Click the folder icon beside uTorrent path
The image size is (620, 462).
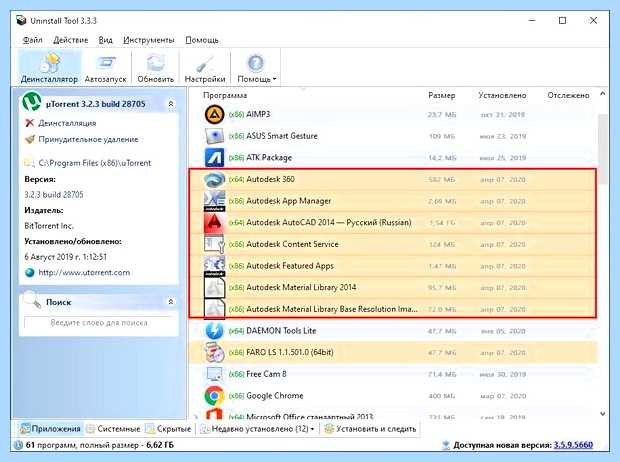[29, 163]
